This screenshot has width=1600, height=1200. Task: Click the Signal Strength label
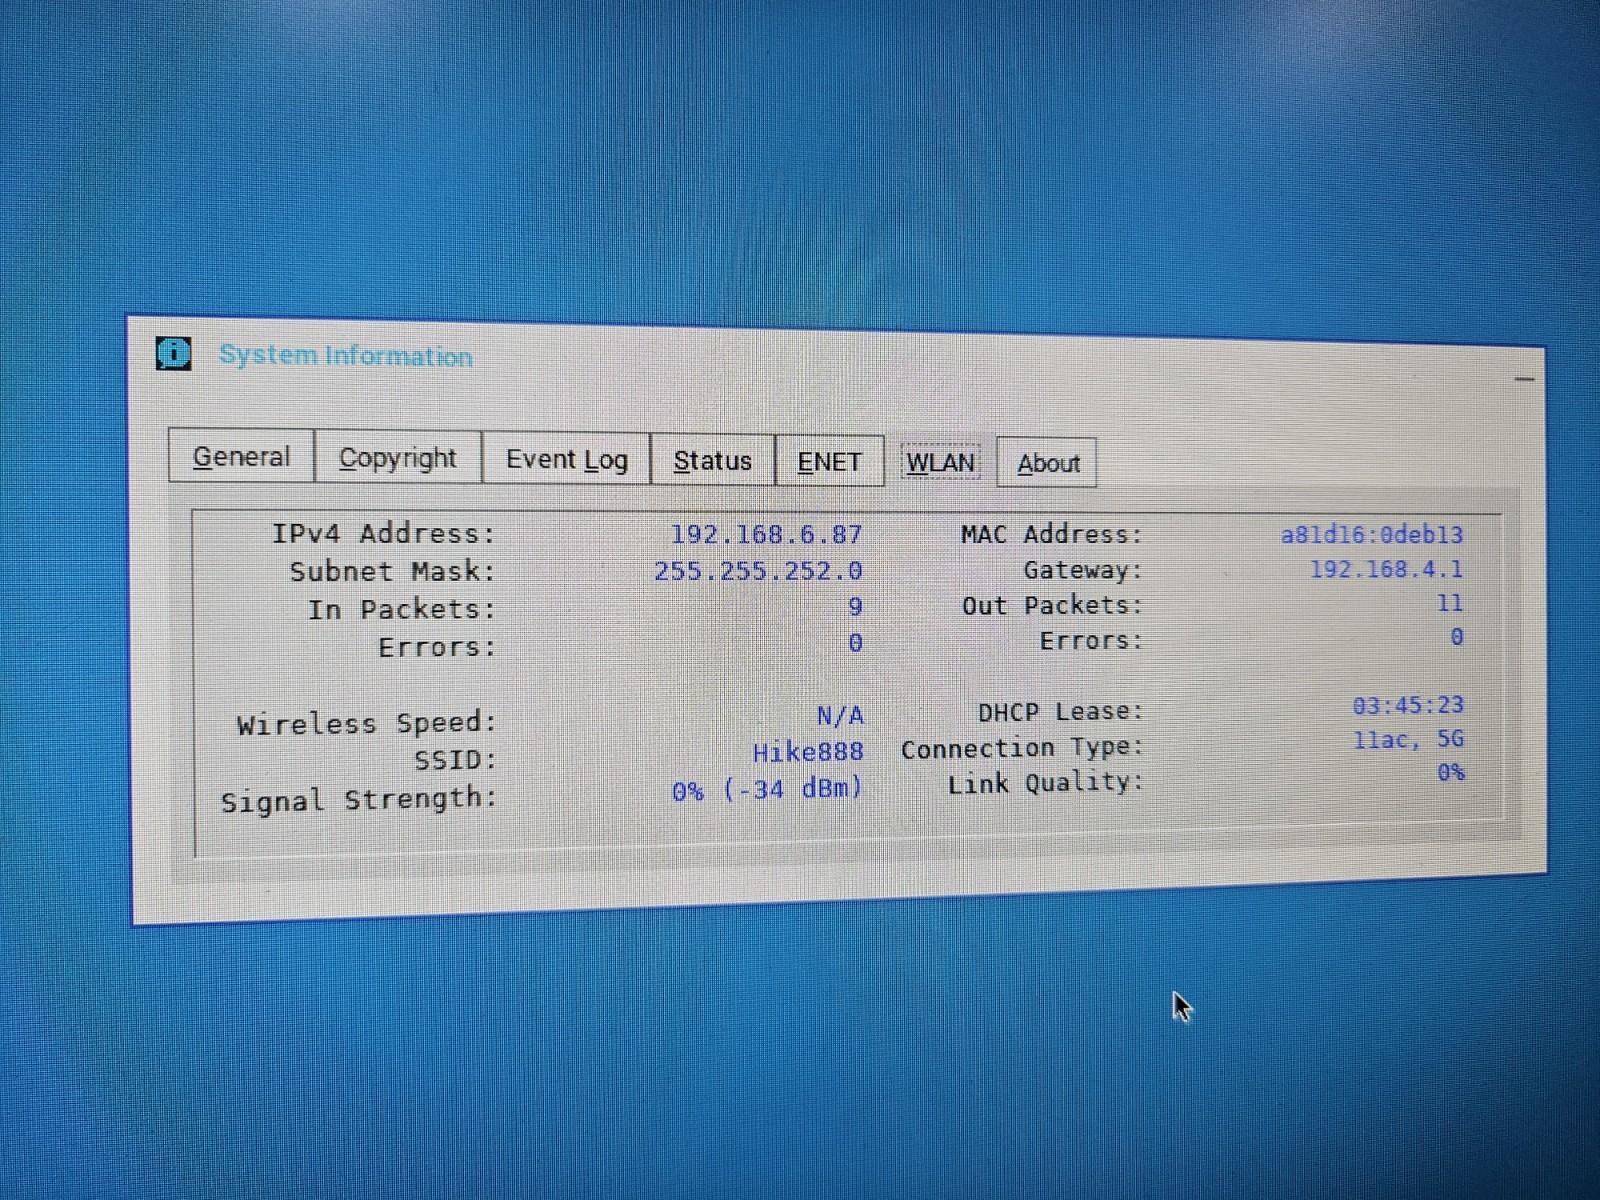(358, 800)
